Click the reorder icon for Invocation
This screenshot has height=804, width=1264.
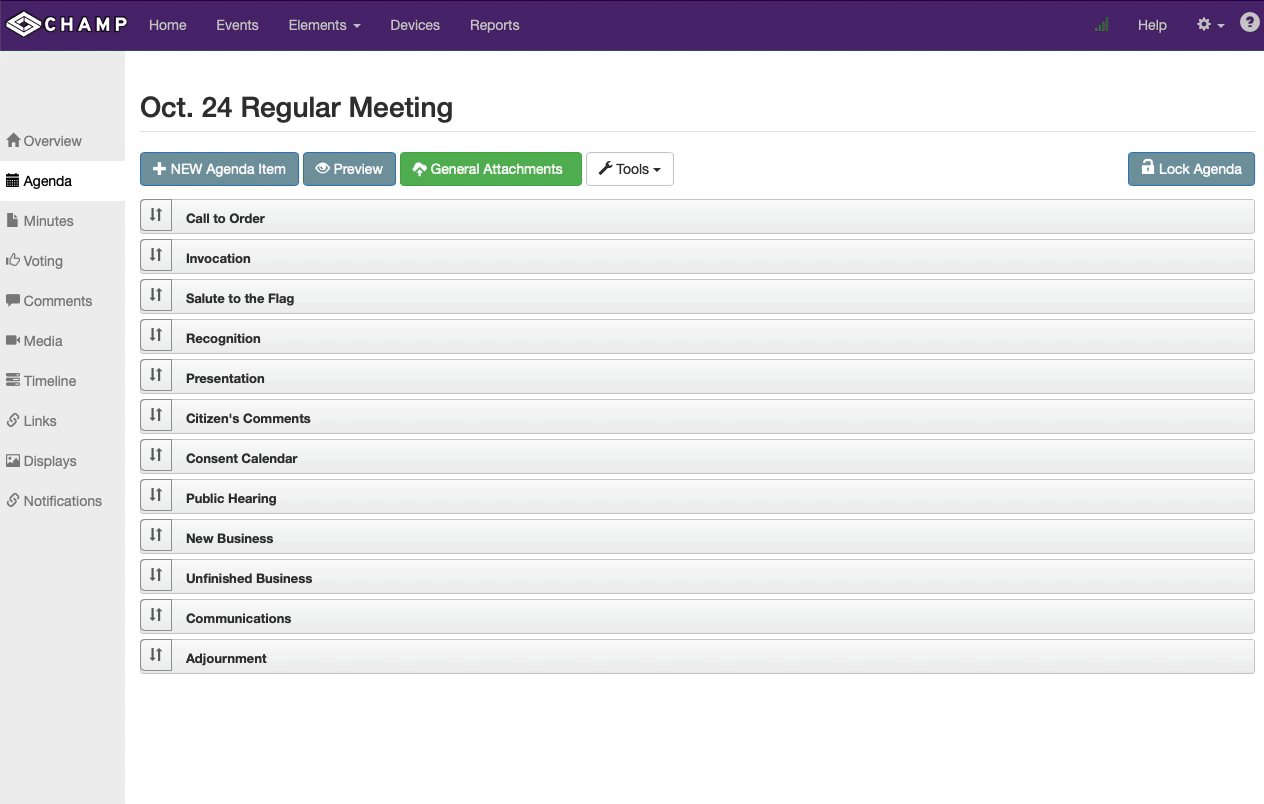coord(156,256)
